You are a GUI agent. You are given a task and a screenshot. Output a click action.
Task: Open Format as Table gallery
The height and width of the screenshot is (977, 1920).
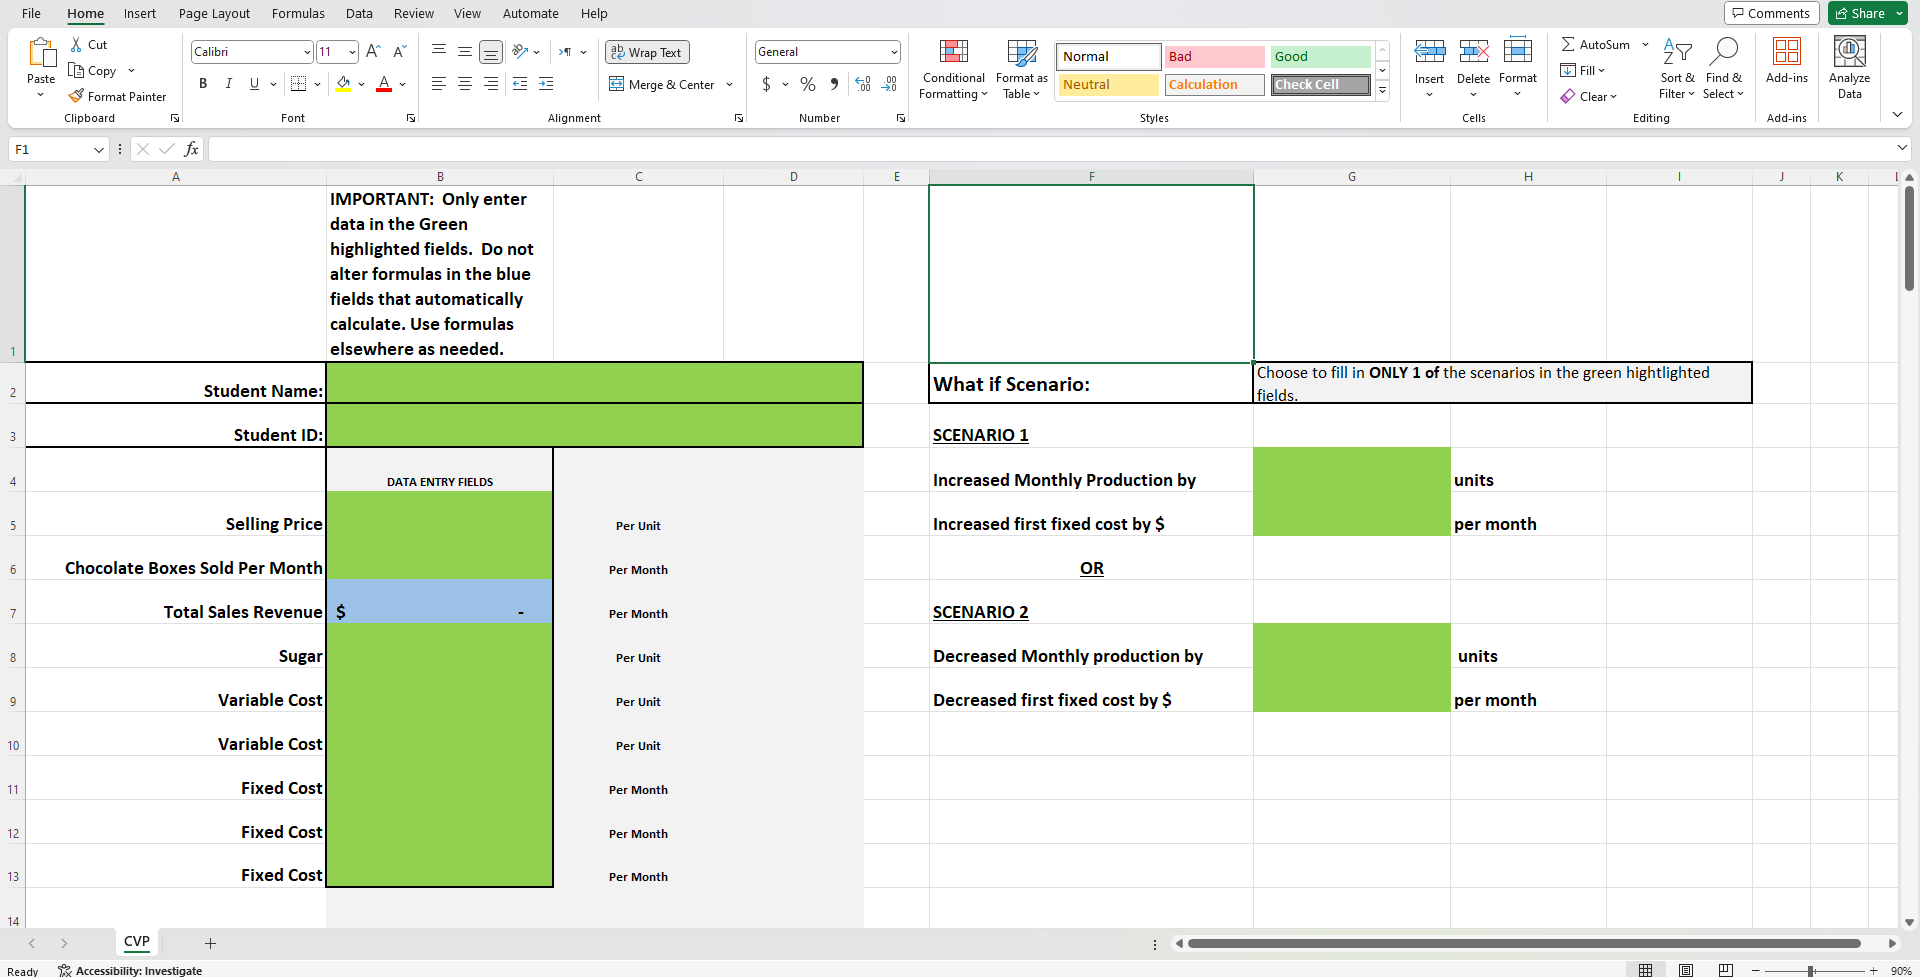(x=1022, y=70)
